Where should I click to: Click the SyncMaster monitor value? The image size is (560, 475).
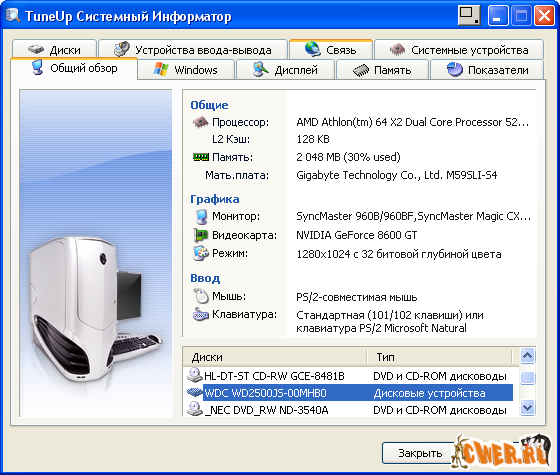414,216
